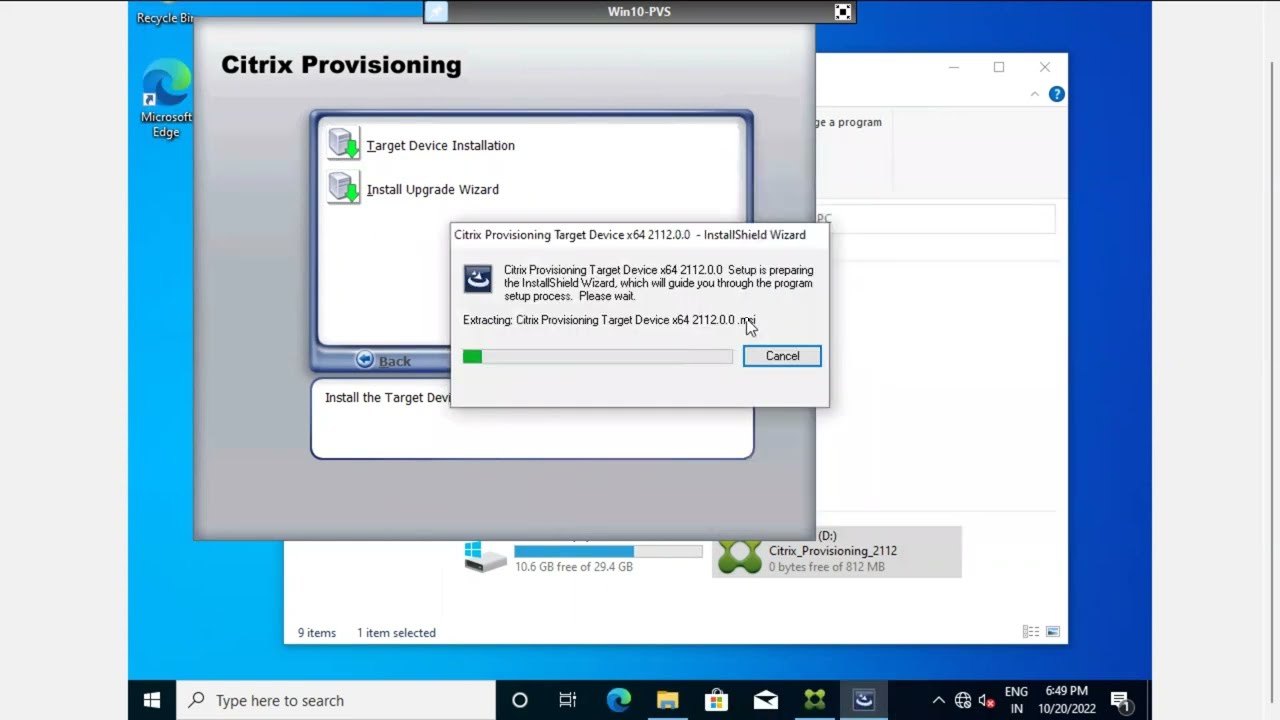This screenshot has width=1280, height=720.
Task: Go Back in Citrix Provisioning installer
Action: tap(384, 361)
